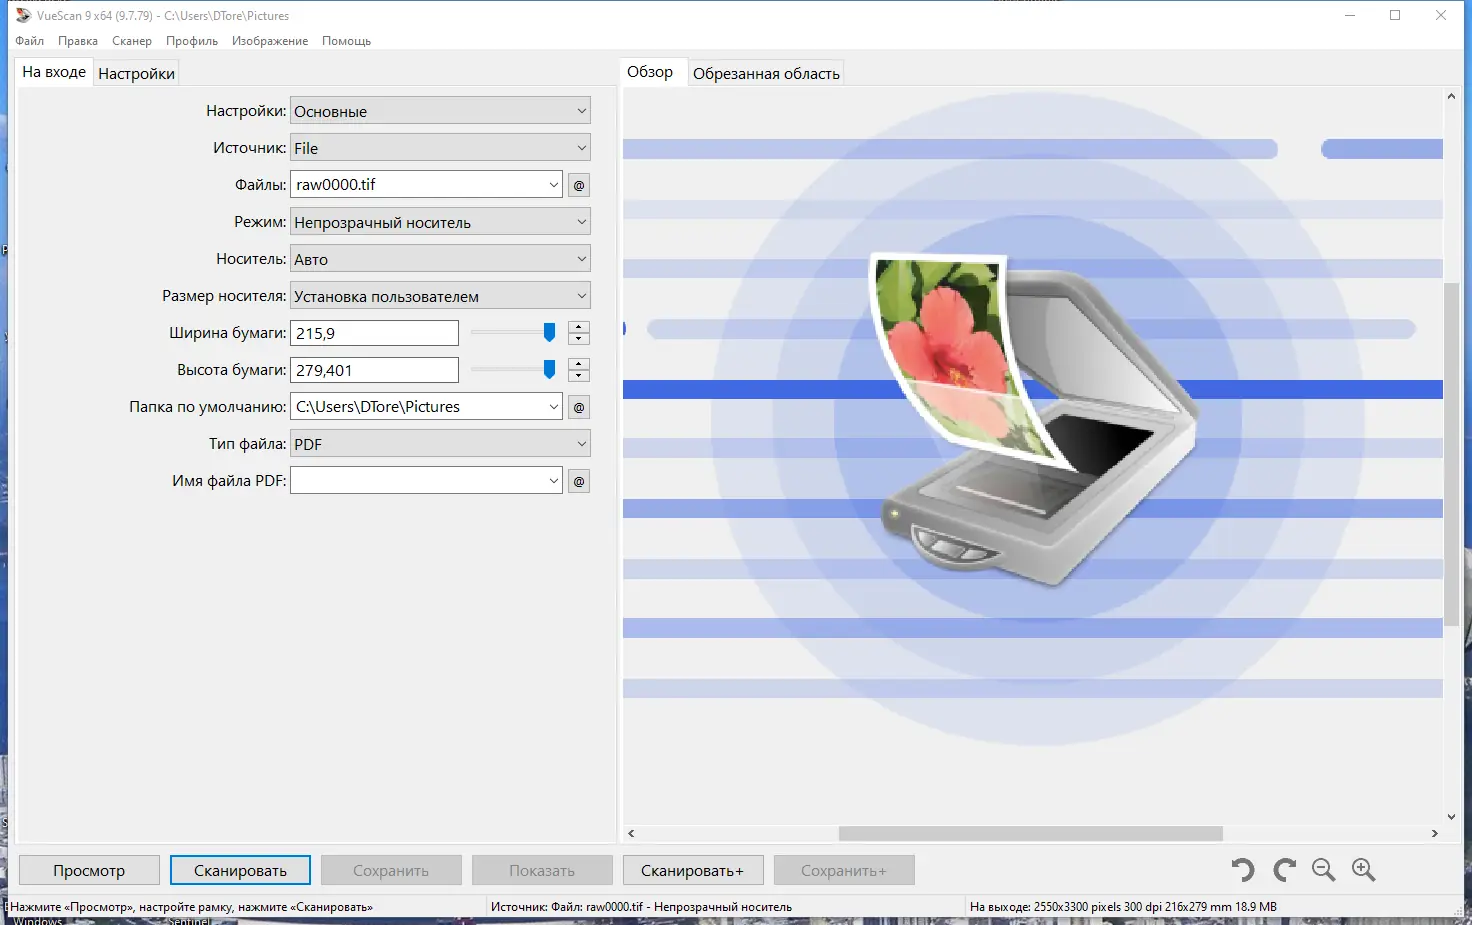Click the VueScan scanner icon in title bar
The image size is (1472, 925).
(22, 15)
